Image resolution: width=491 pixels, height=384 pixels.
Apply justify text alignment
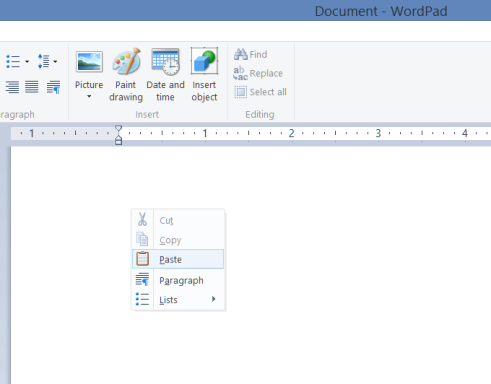[x=32, y=87]
